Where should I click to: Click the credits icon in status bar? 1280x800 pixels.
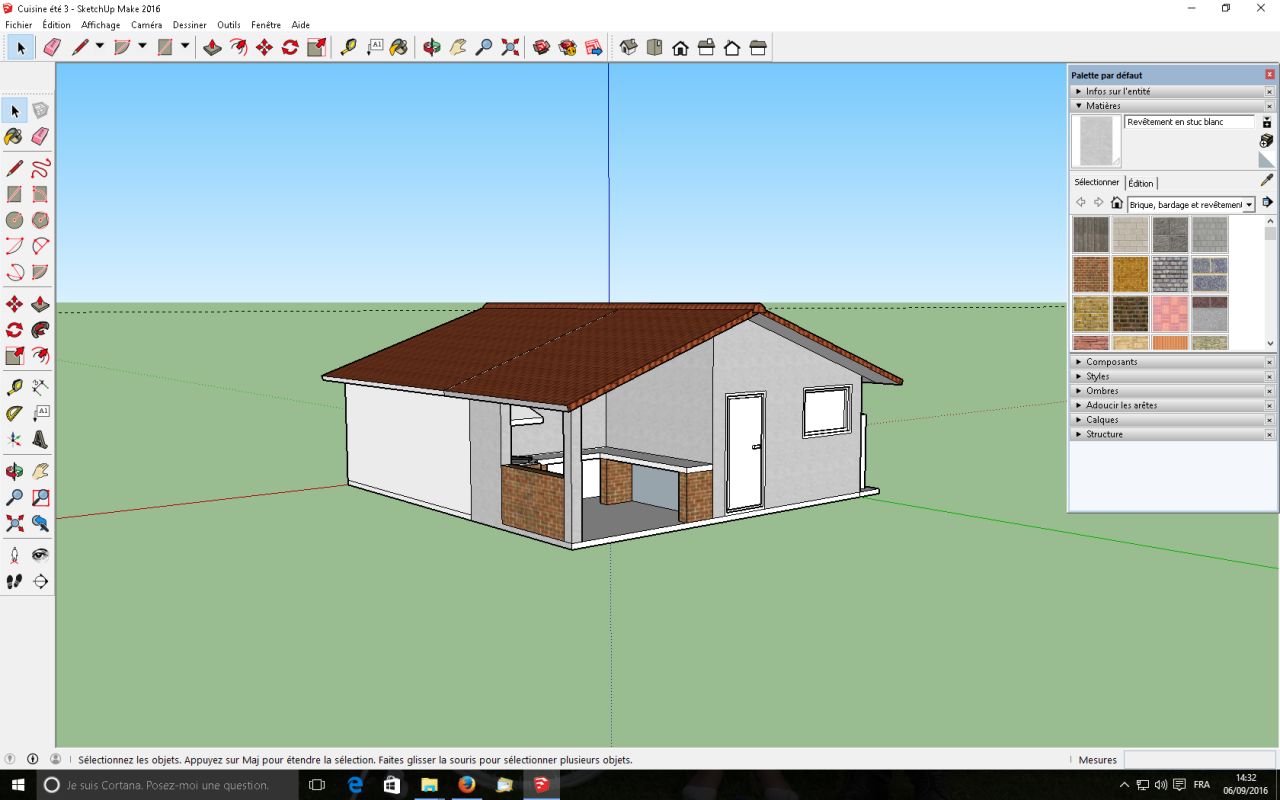[x=32, y=759]
